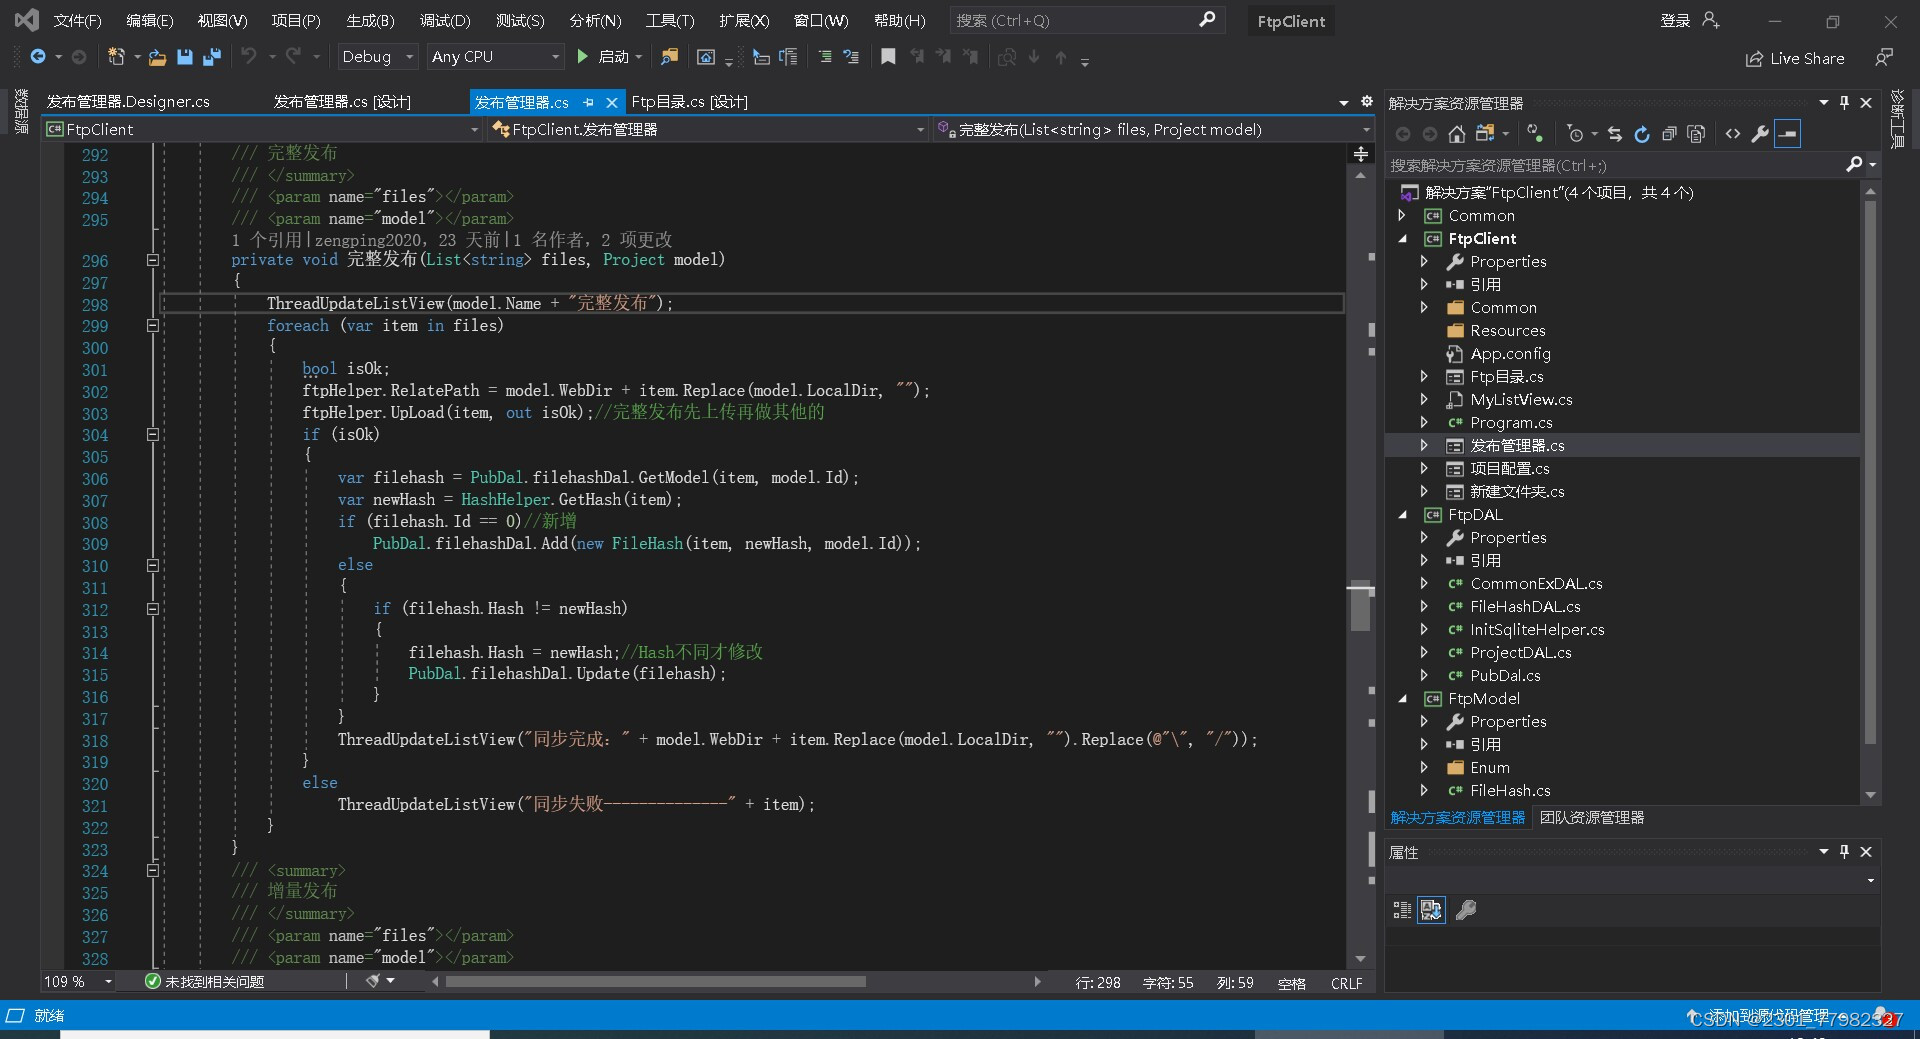
Task: Expand the Common project node
Action: point(1402,216)
